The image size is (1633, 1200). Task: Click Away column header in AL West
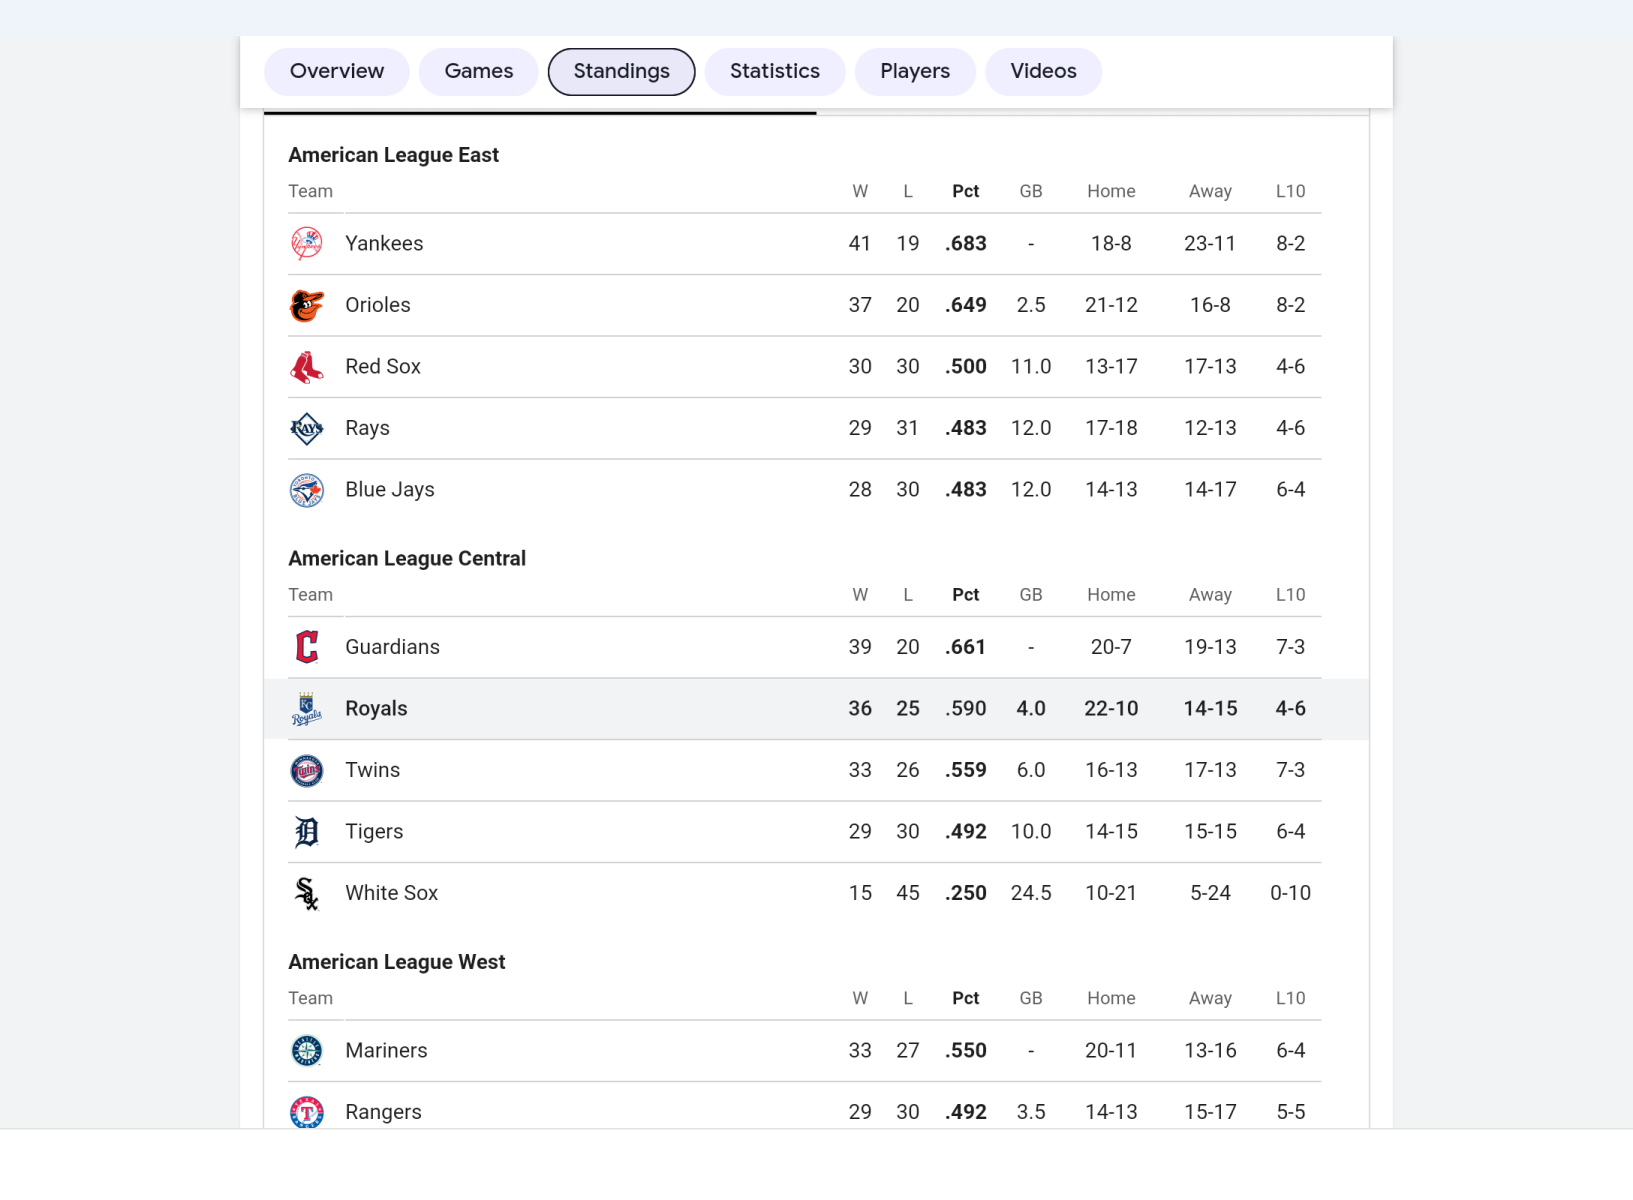tap(1210, 998)
